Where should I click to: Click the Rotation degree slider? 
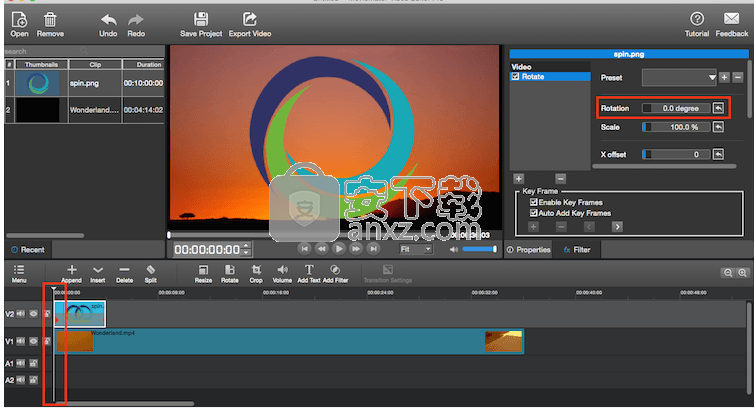(677, 108)
